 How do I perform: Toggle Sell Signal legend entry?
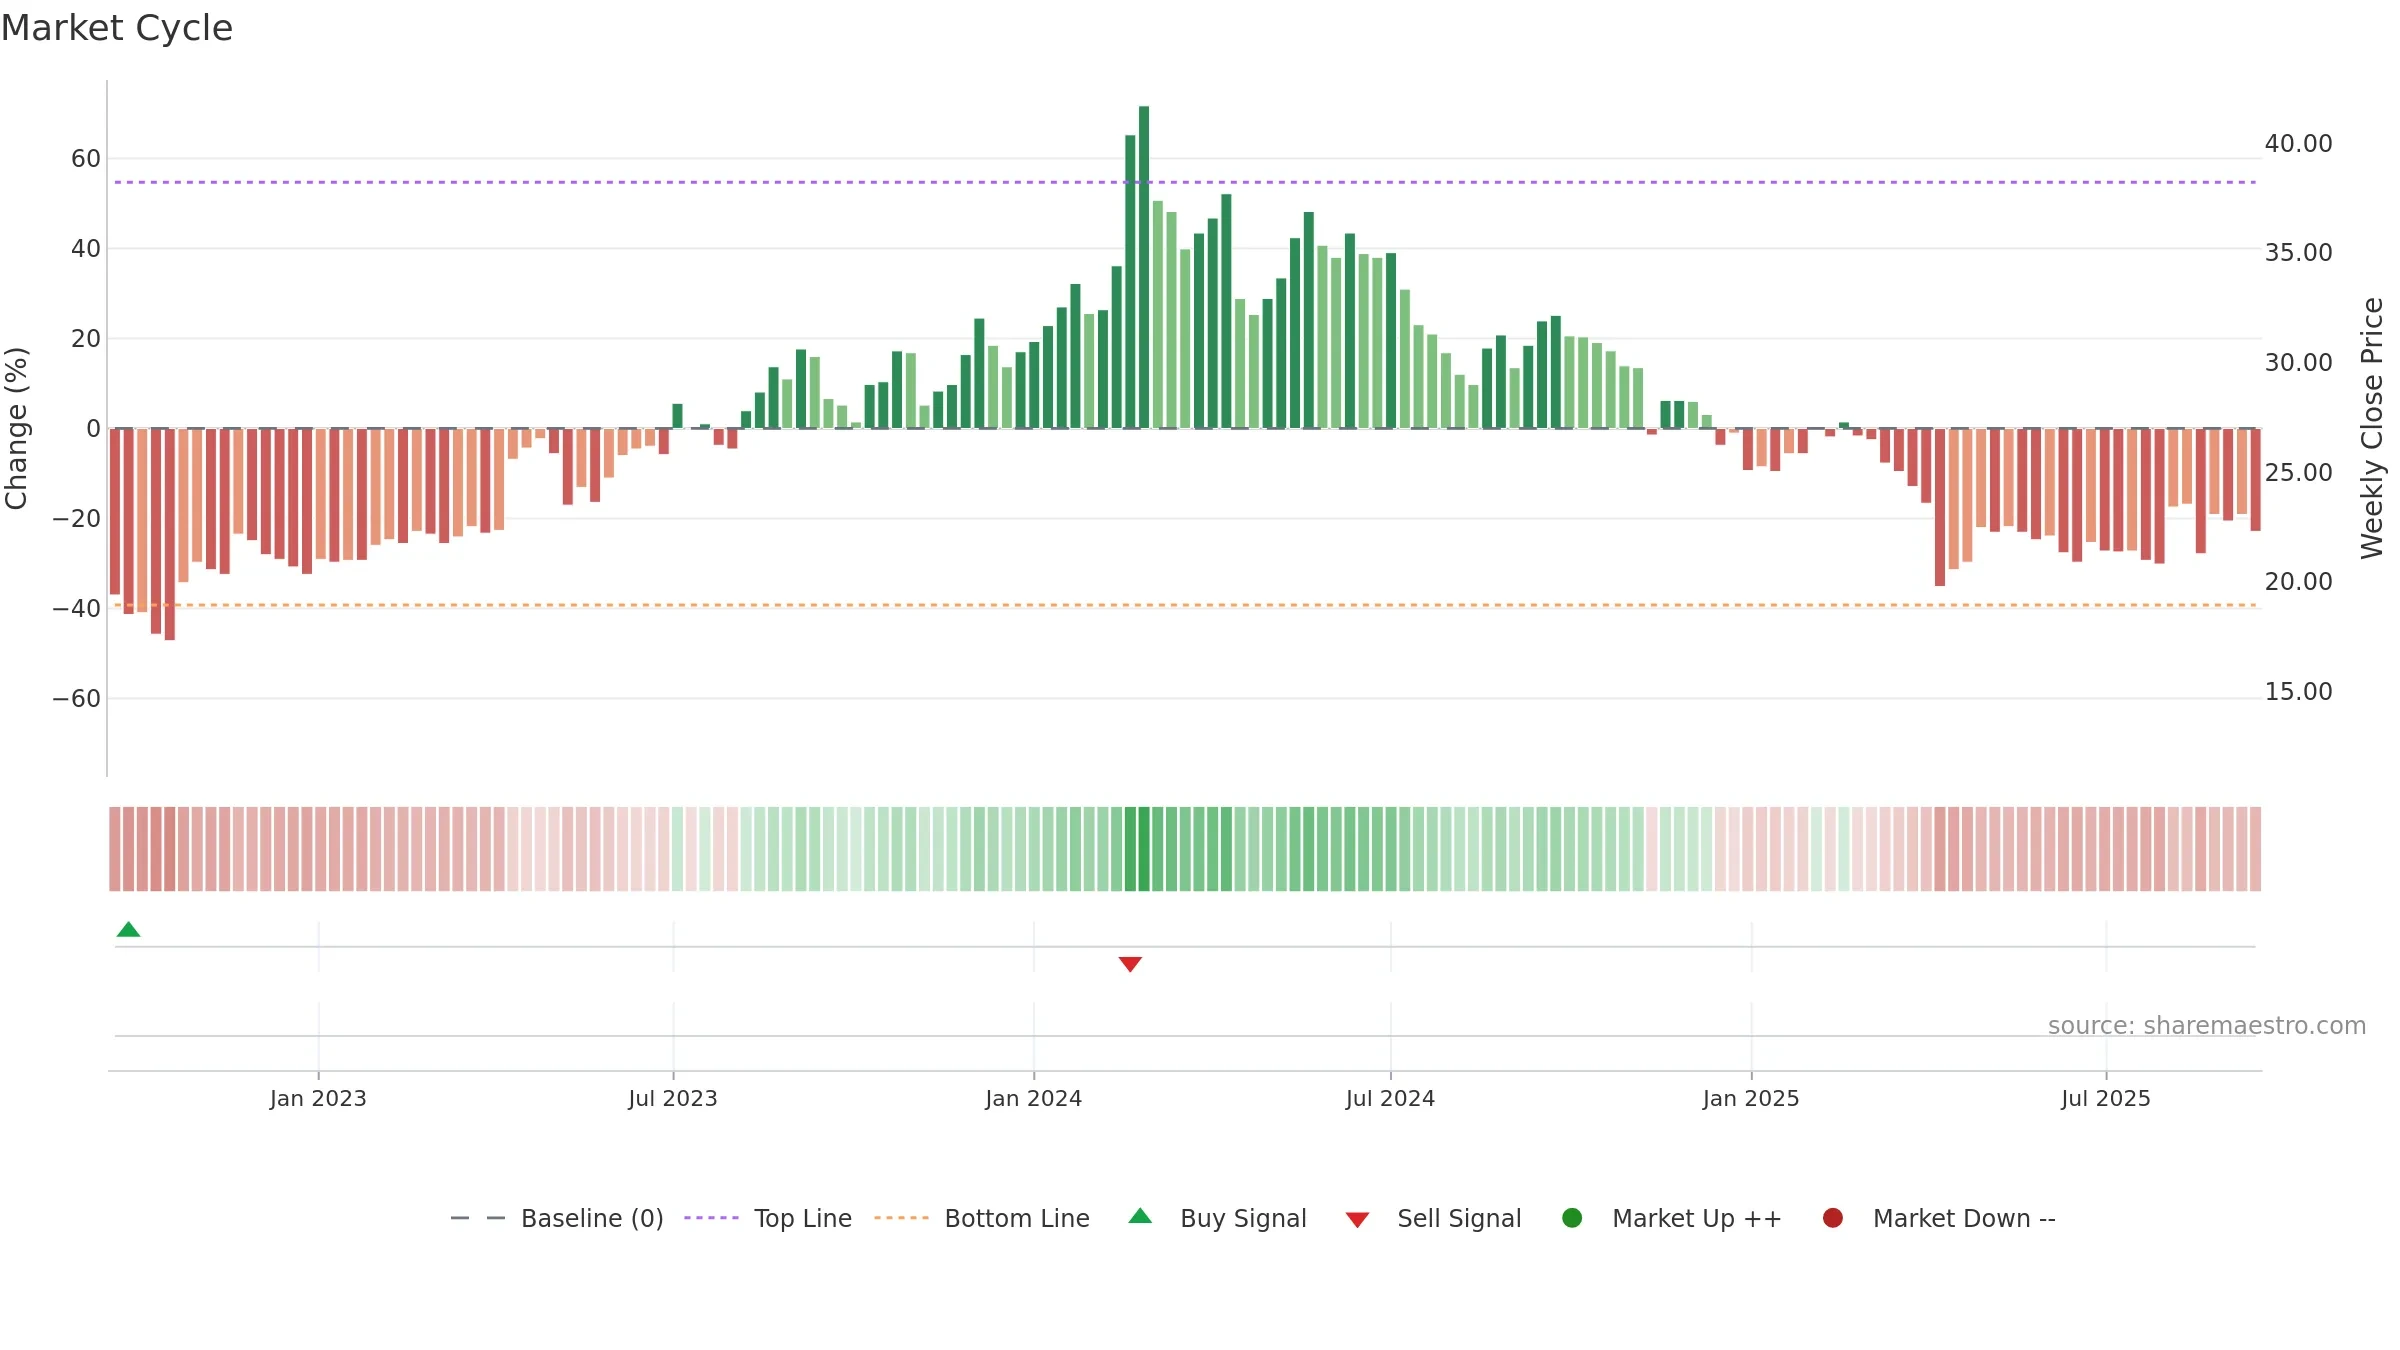1433,1218
